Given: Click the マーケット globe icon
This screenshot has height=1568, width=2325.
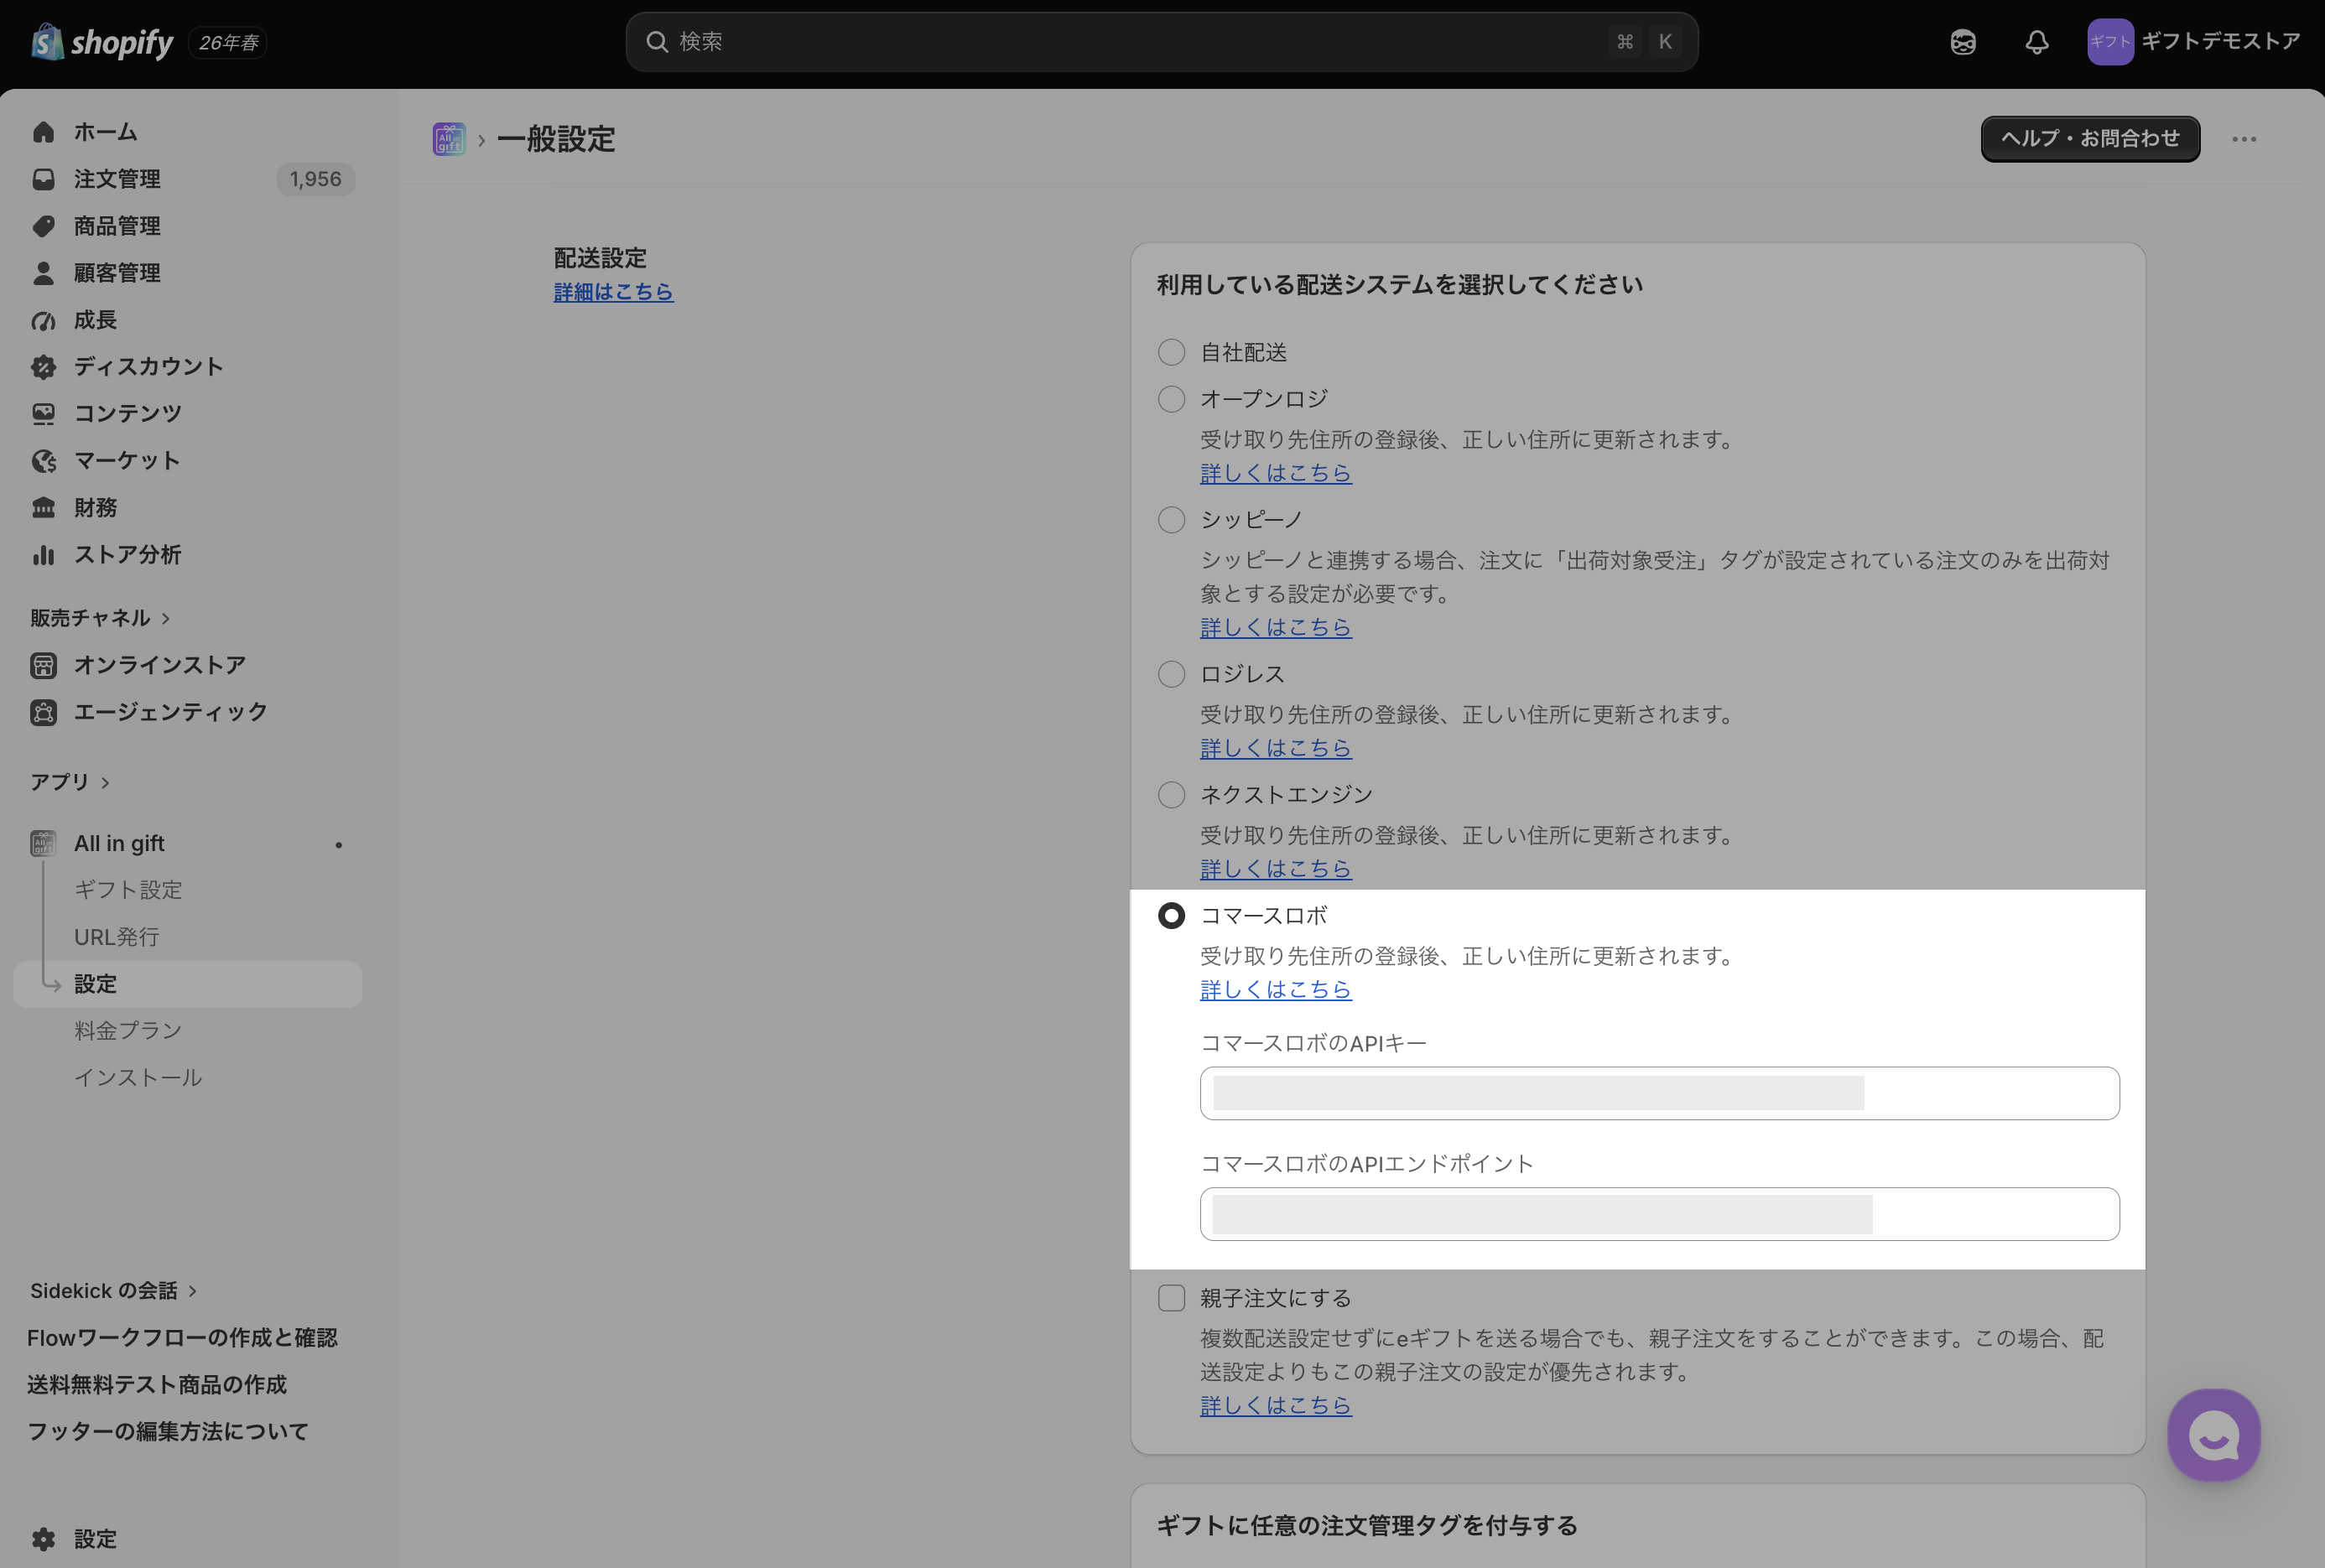Looking at the screenshot, I should (43, 460).
